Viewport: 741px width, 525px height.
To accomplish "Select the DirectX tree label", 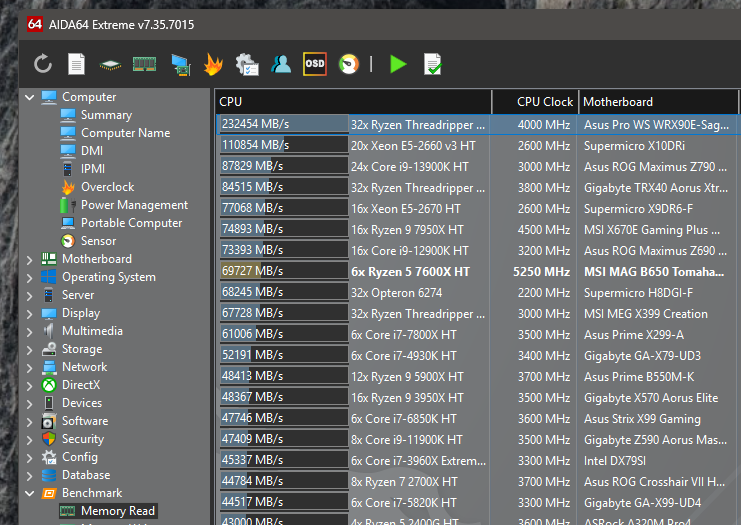I will pyautogui.click(x=81, y=385).
